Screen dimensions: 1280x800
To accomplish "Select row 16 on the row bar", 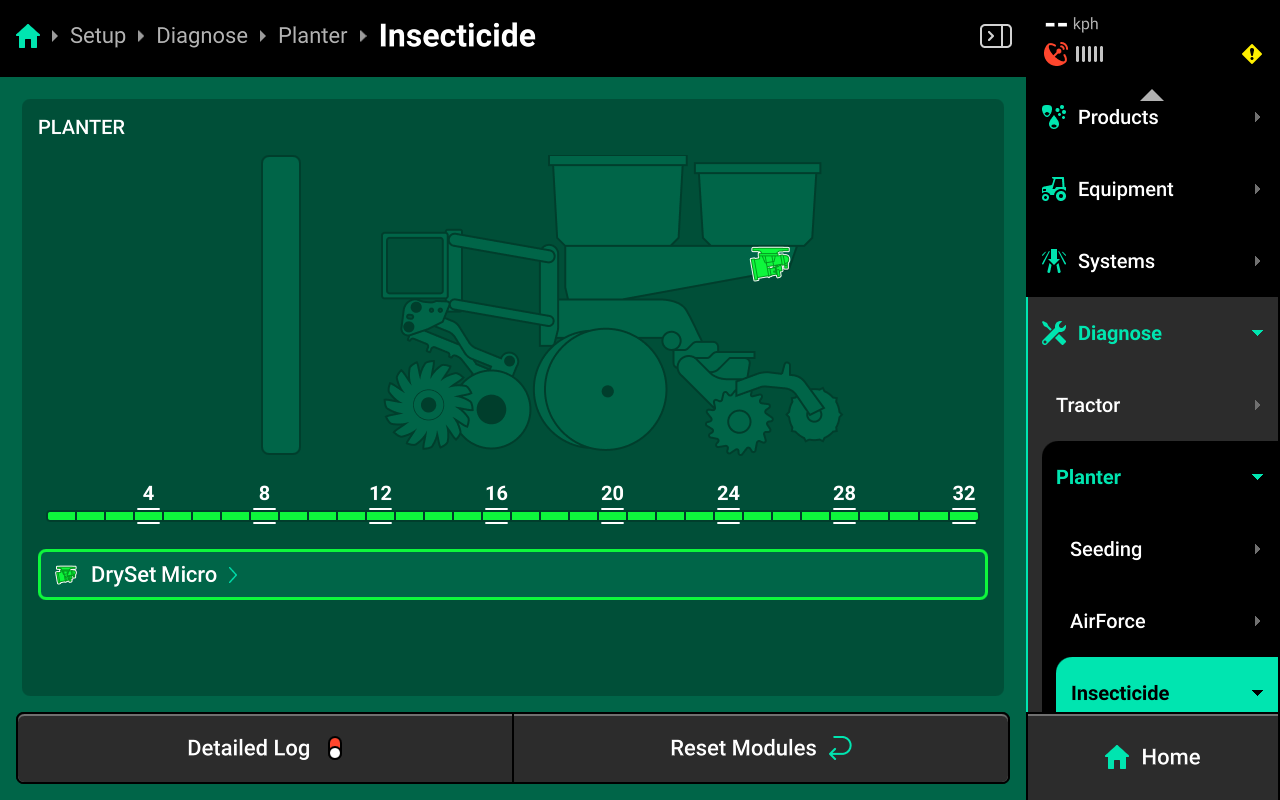I will tap(496, 516).
